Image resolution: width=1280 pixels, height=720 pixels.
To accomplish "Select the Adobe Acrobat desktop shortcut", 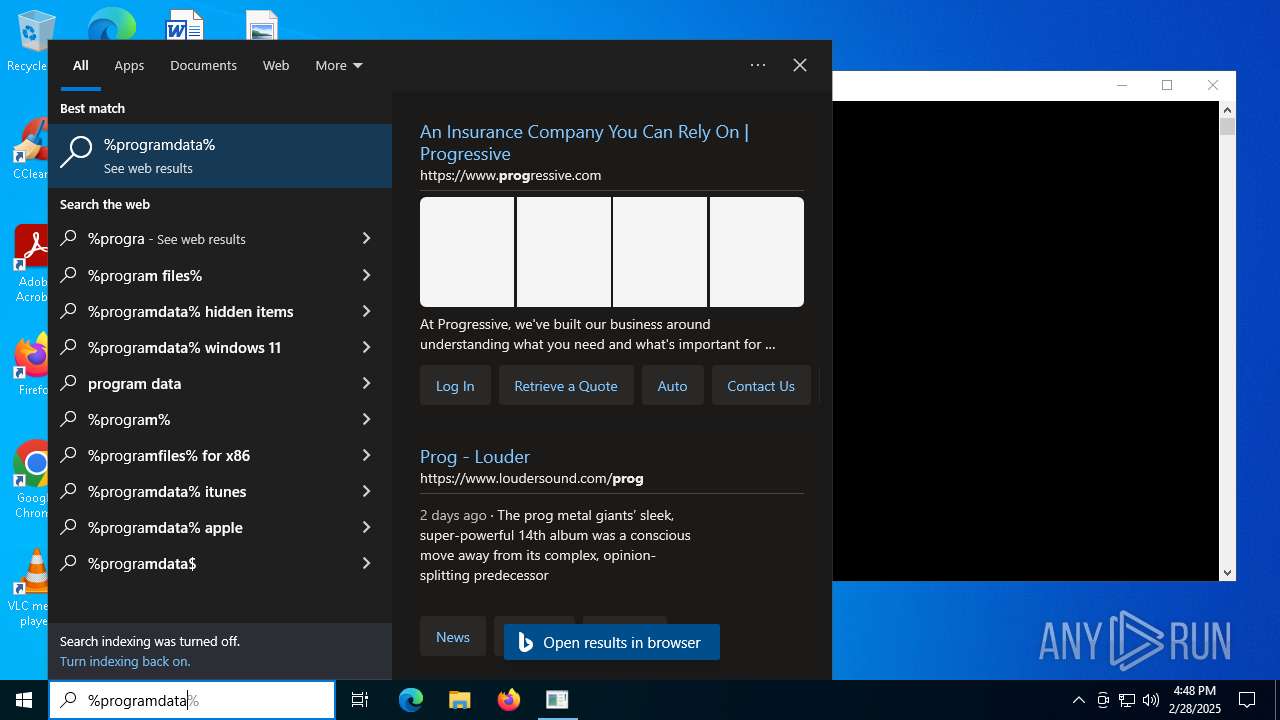I will point(33,264).
